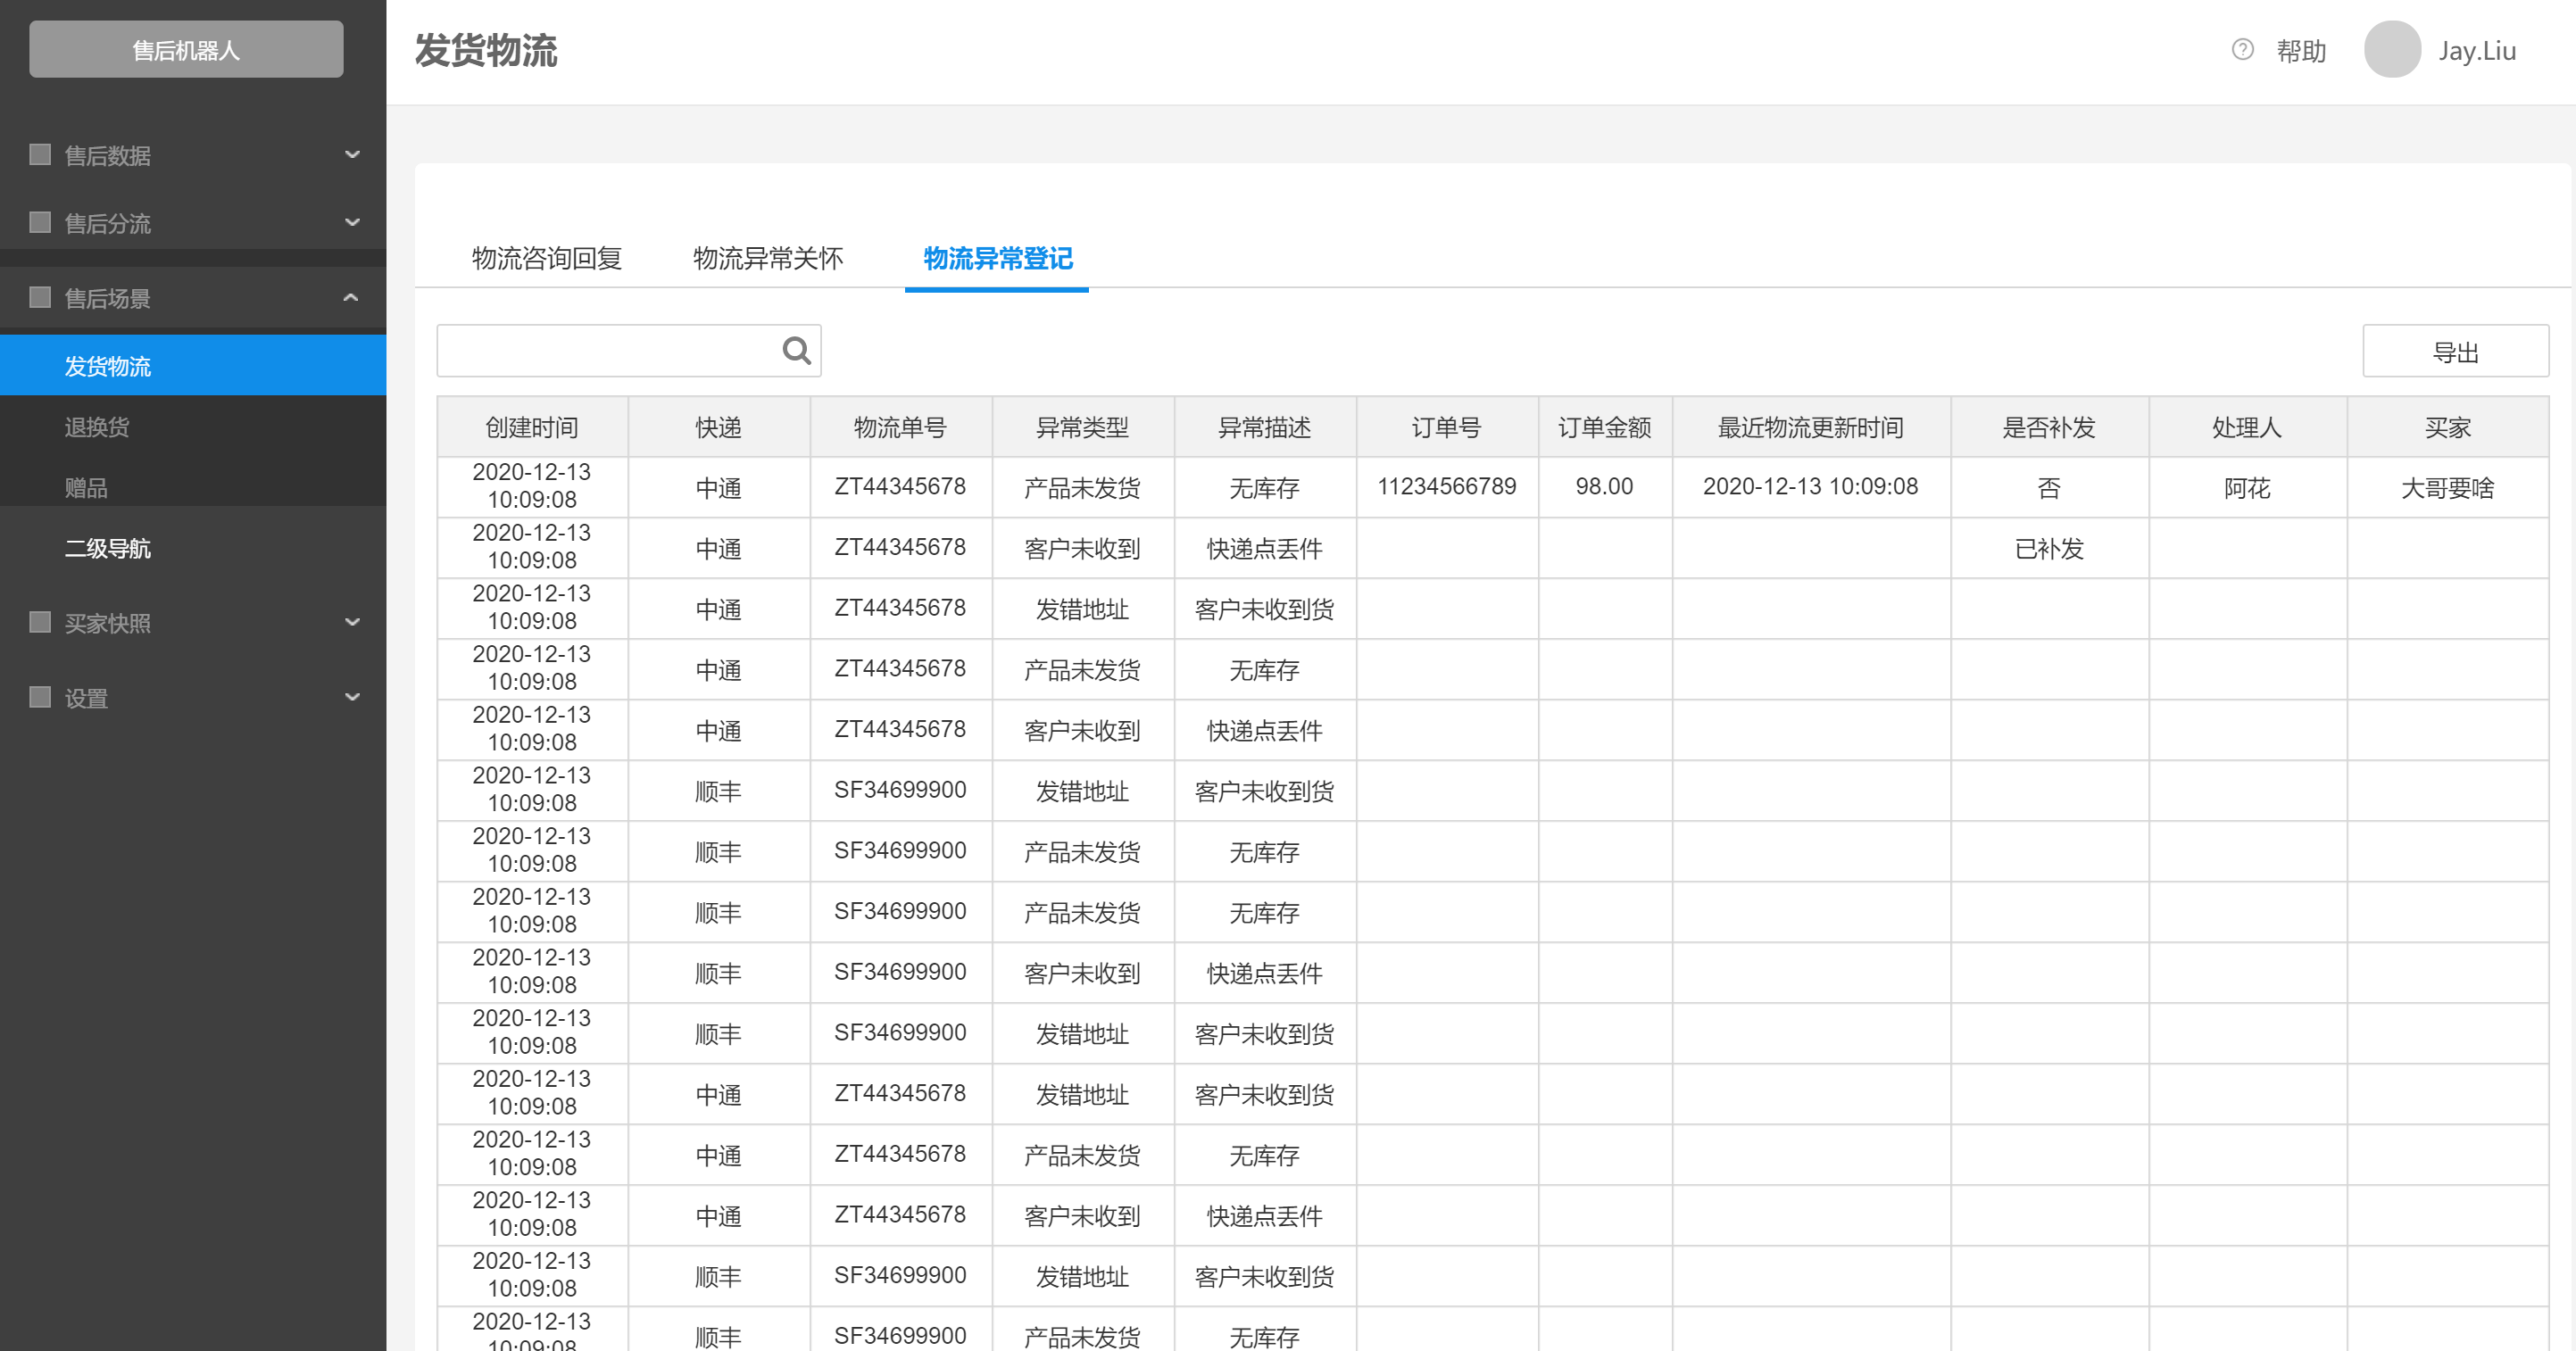2576x1351 pixels.
Task: Collapse the 售后场景 menu chevron
Action: click(351, 297)
